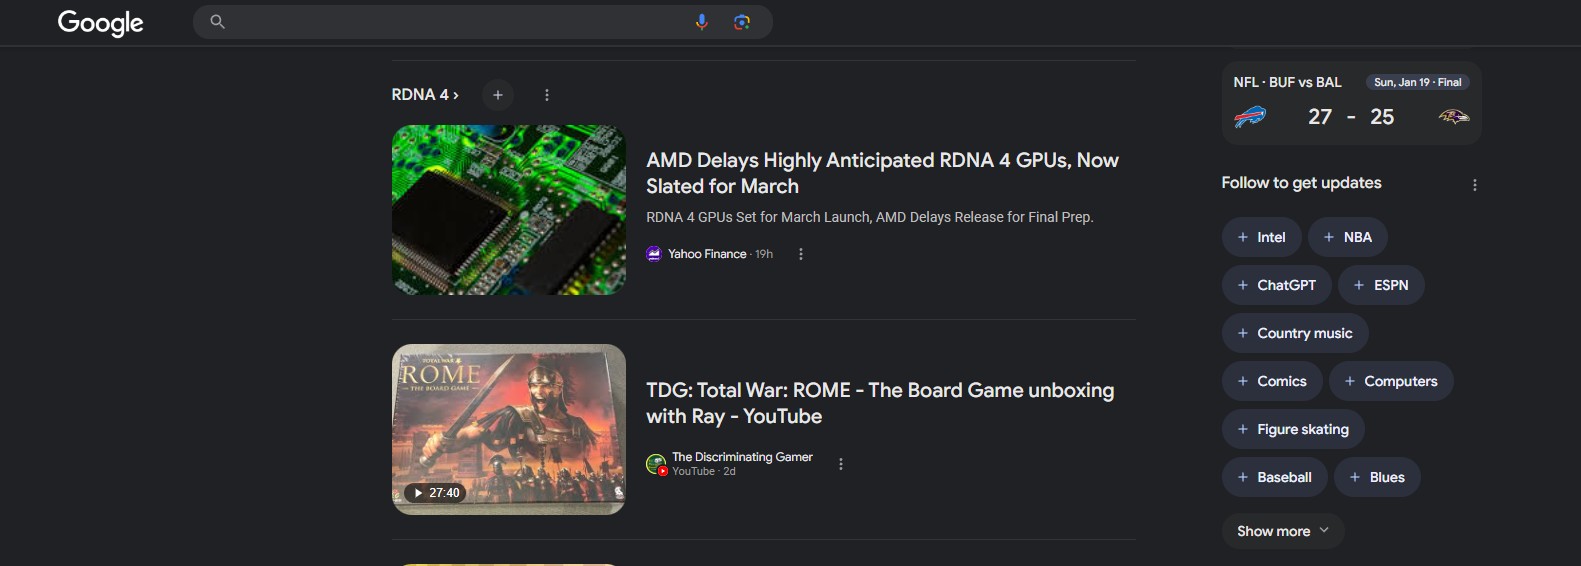Click the magnifying glass search icon
This screenshot has width=1581, height=566.
(x=217, y=22)
